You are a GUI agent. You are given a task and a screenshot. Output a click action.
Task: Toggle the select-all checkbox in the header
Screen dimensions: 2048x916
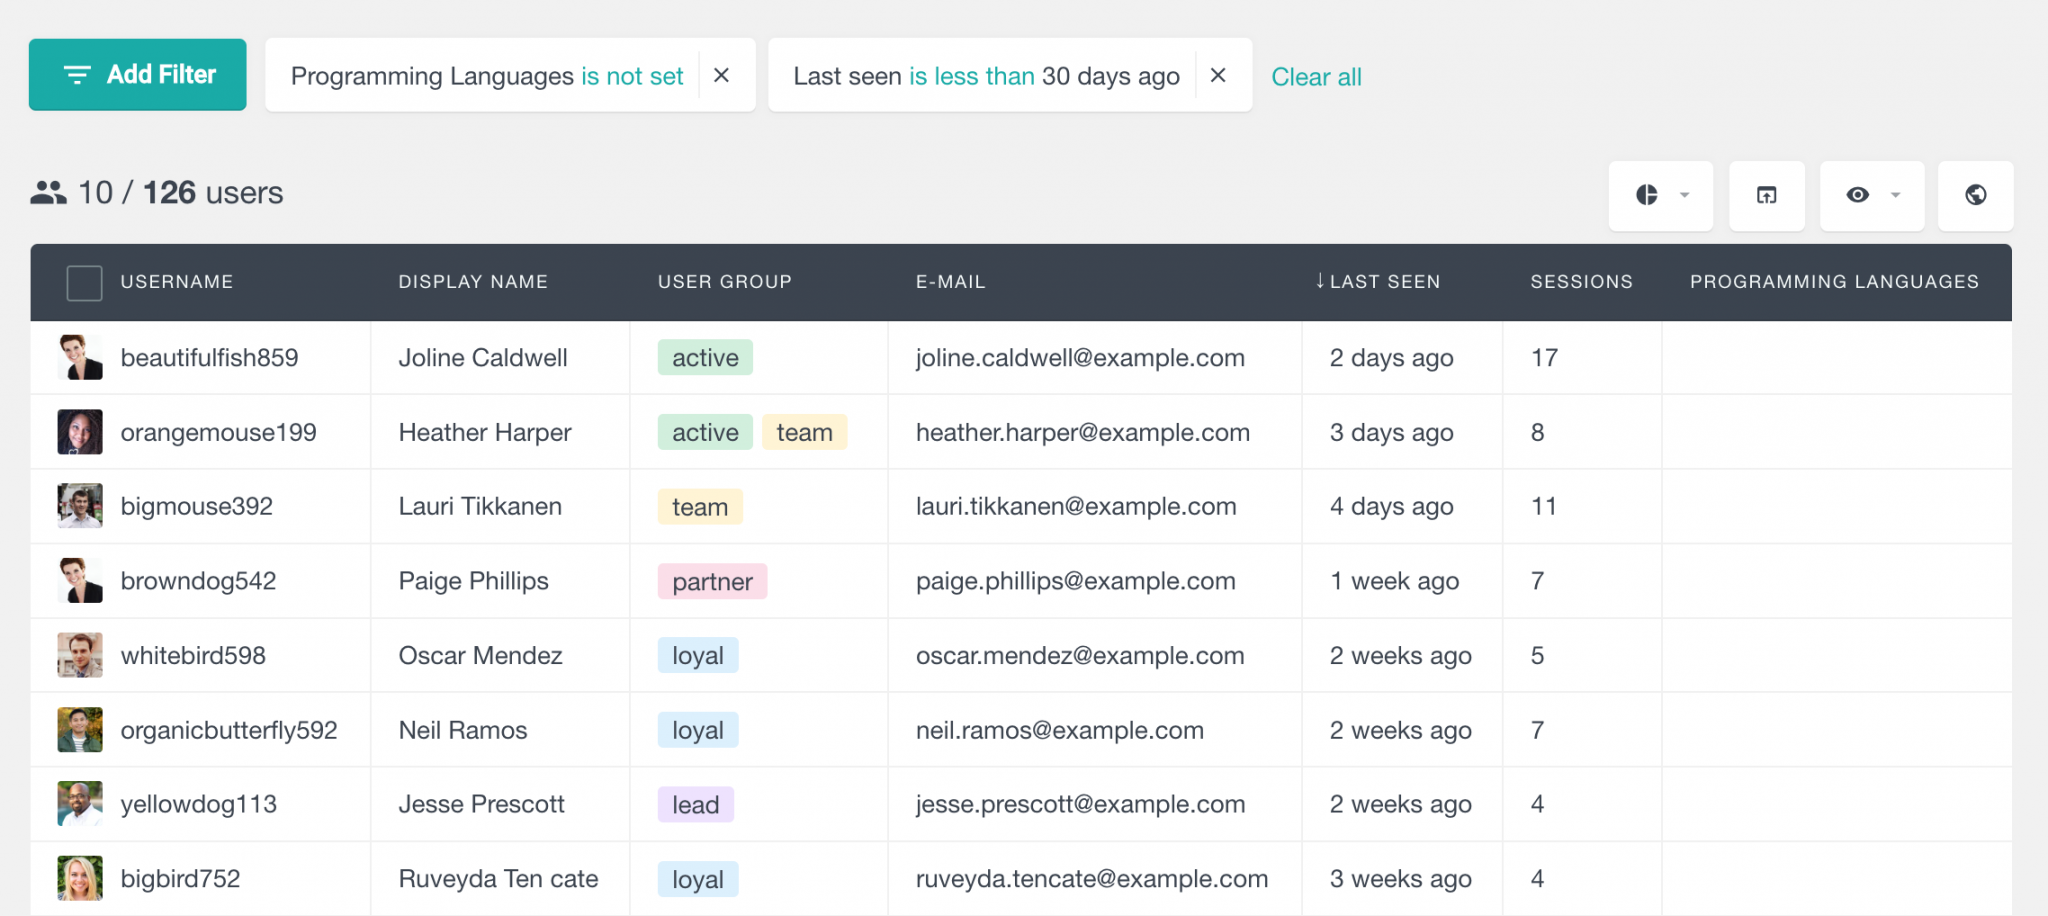84,282
